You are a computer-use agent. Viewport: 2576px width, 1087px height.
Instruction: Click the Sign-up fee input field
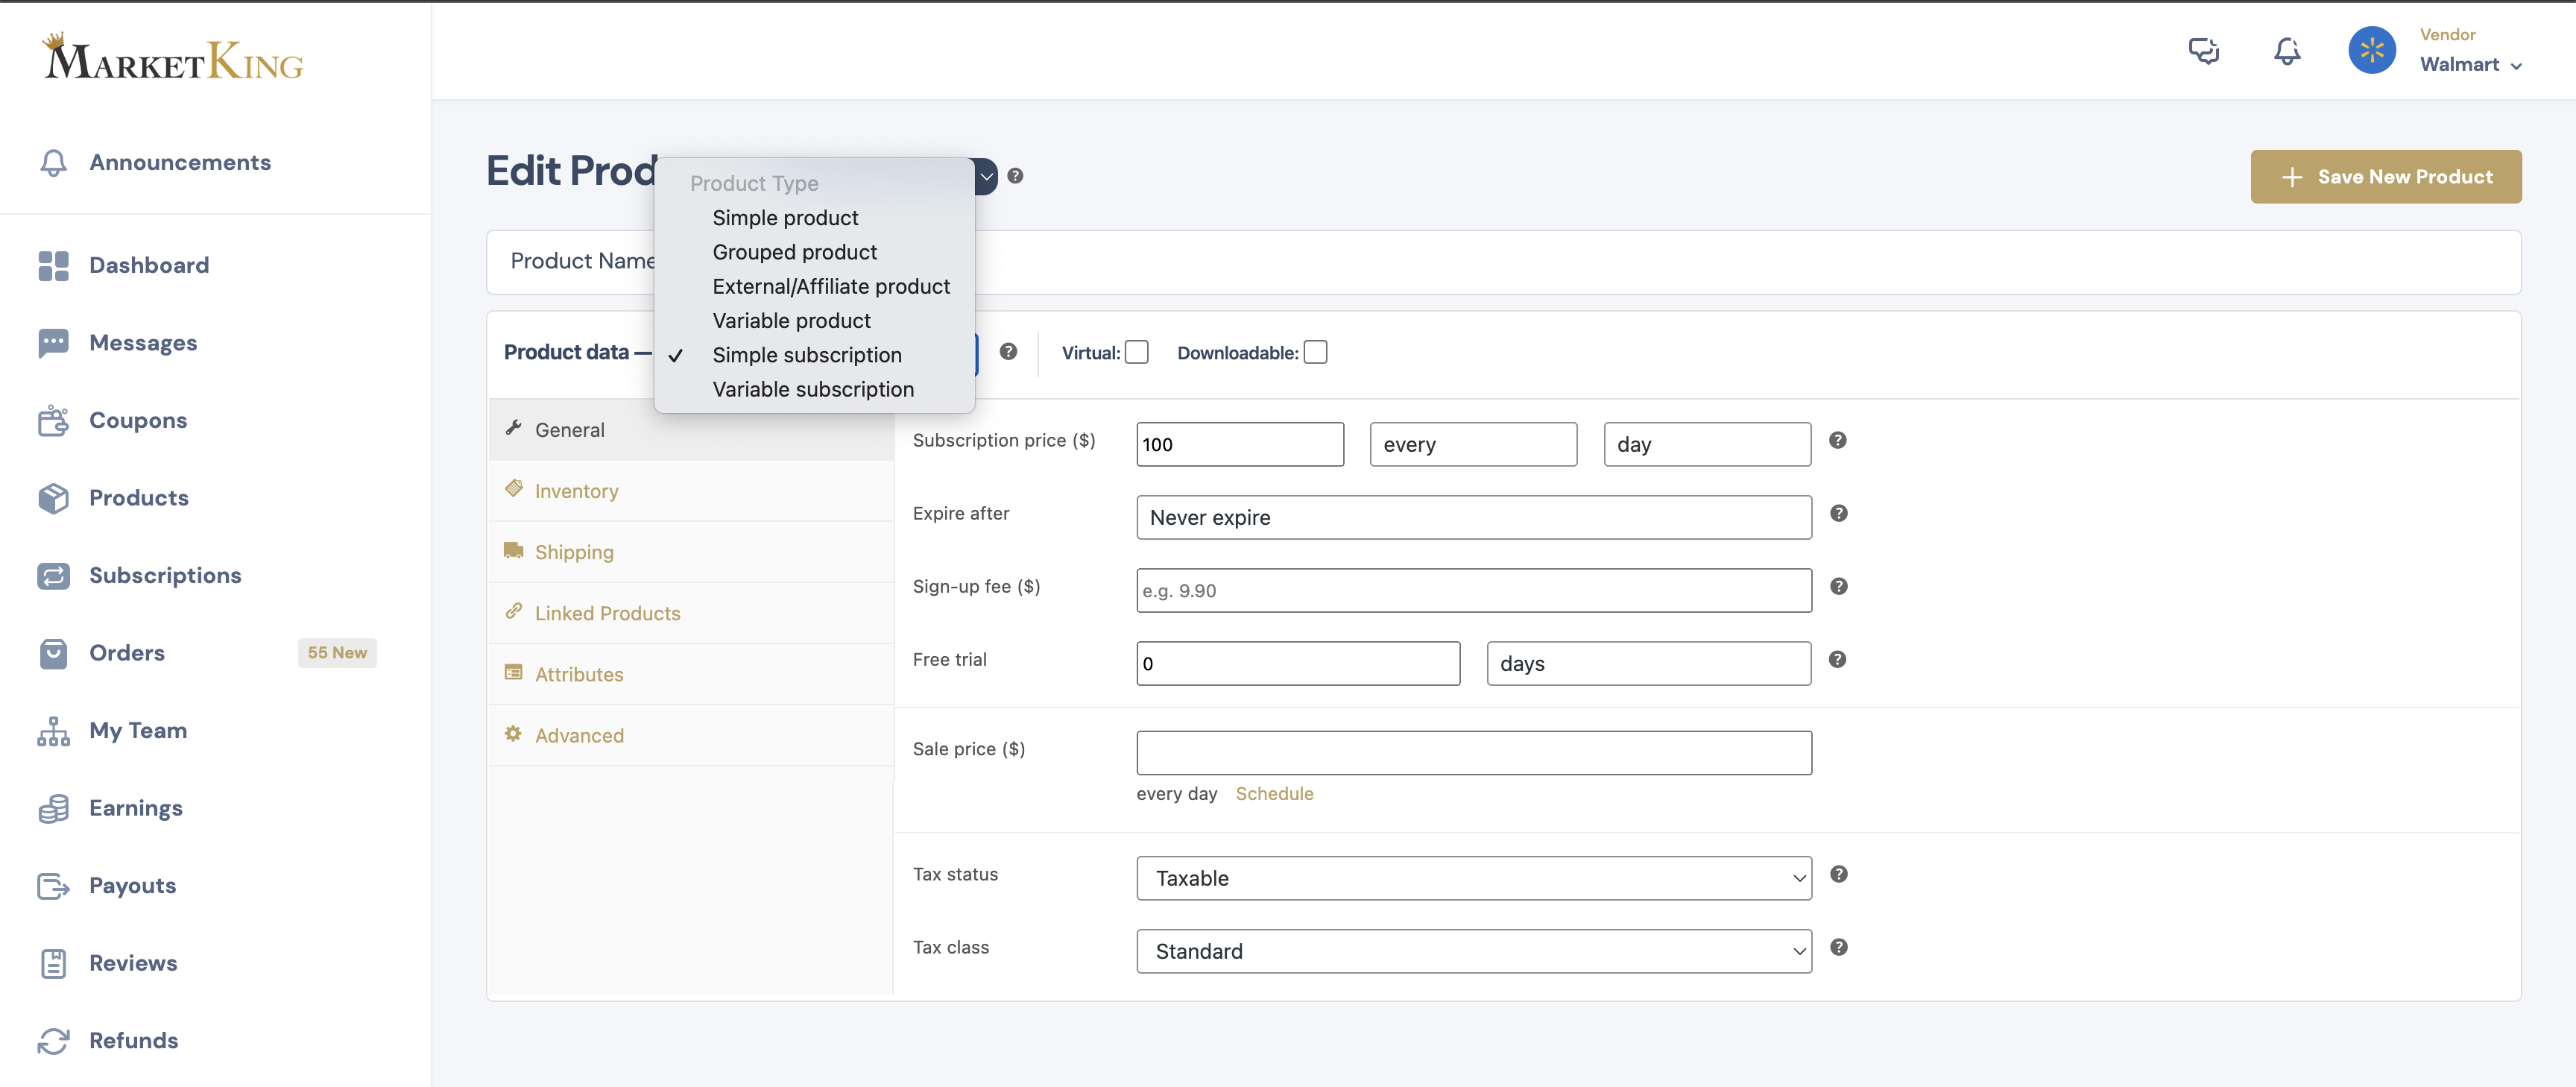(1473, 590)
